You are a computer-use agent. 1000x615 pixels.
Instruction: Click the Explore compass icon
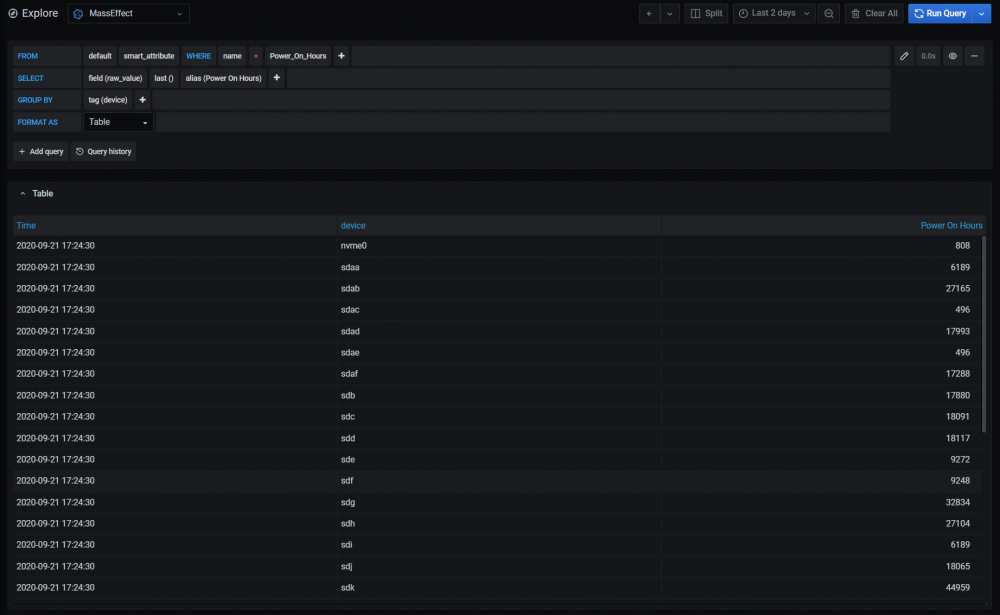(x=13, y=13)
